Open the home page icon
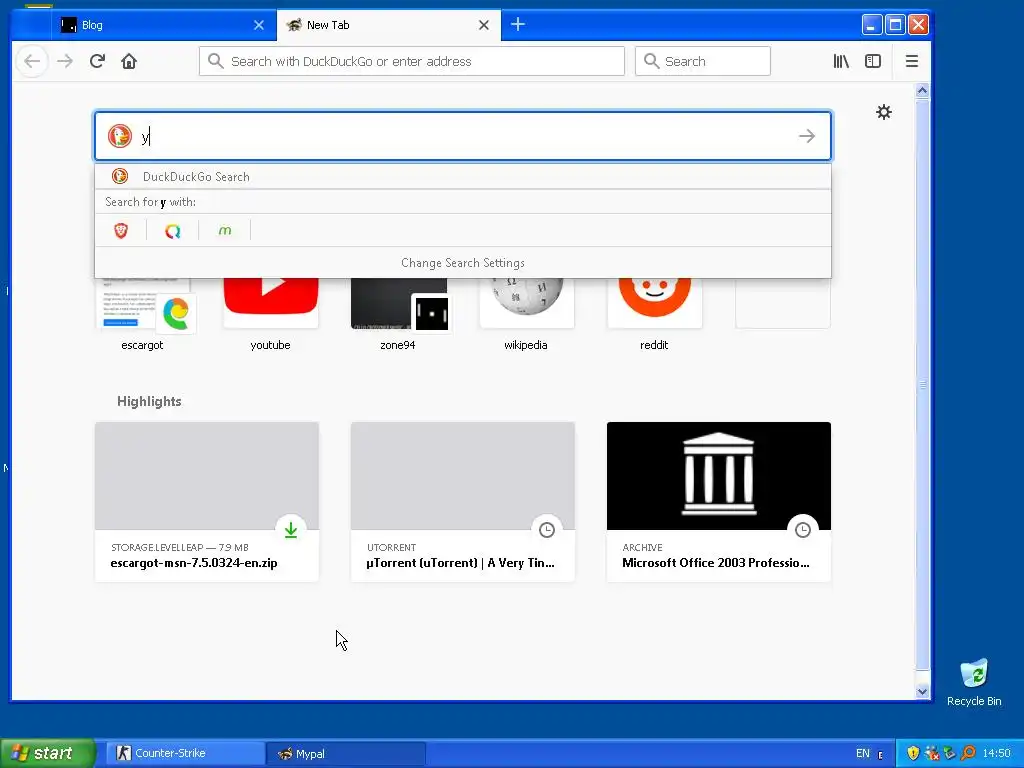This screenshot has width=1024, height=768. point(129,61)
